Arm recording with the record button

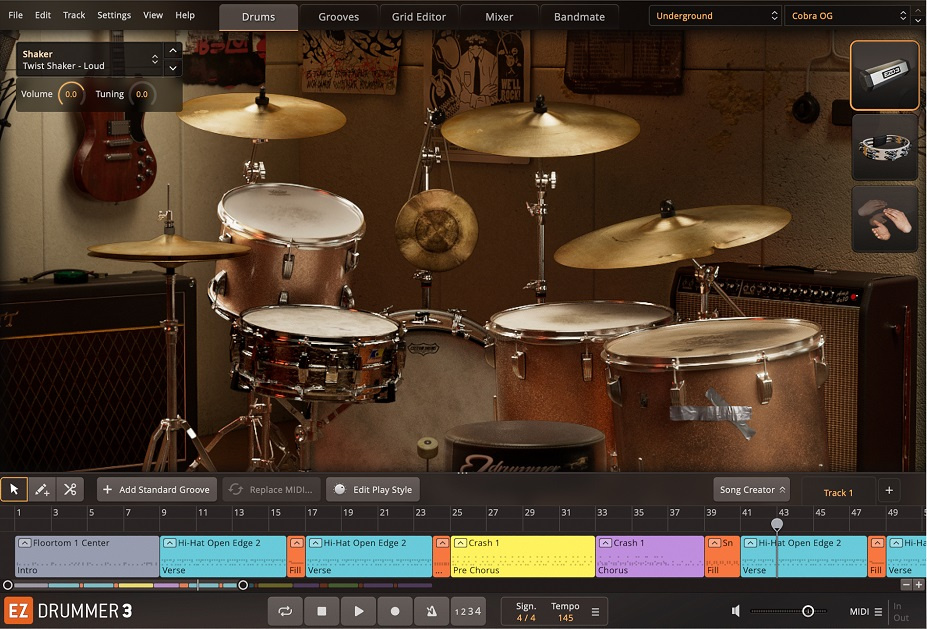click(x=394, y=611)
